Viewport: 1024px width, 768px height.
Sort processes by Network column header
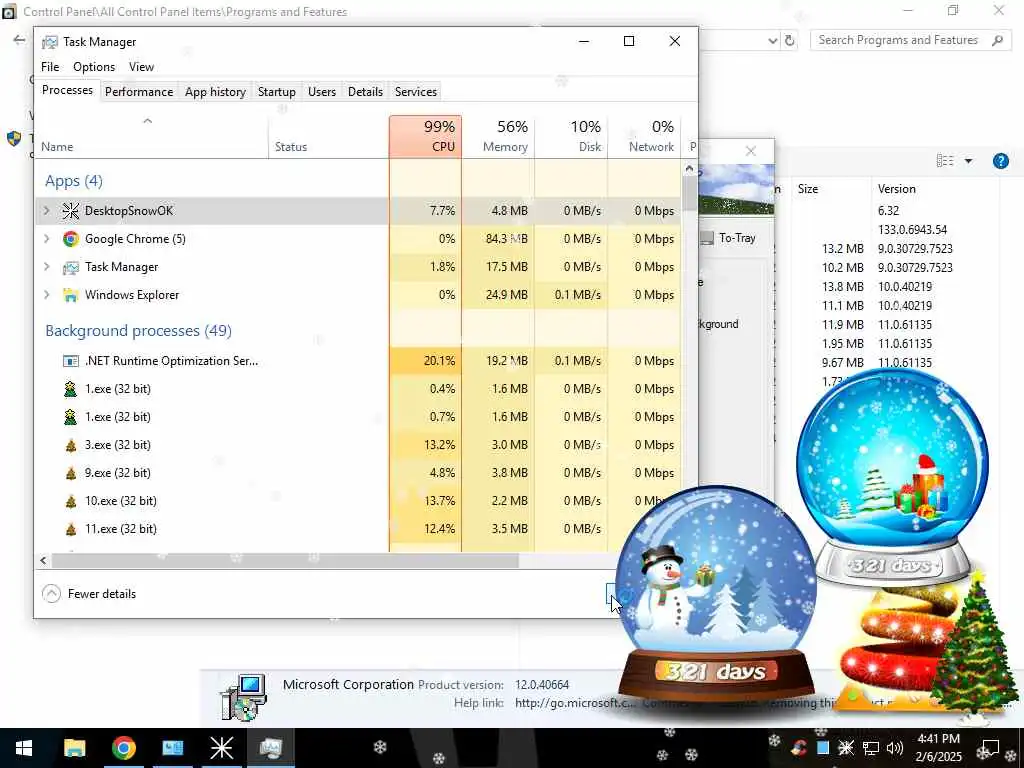point(644,136)
